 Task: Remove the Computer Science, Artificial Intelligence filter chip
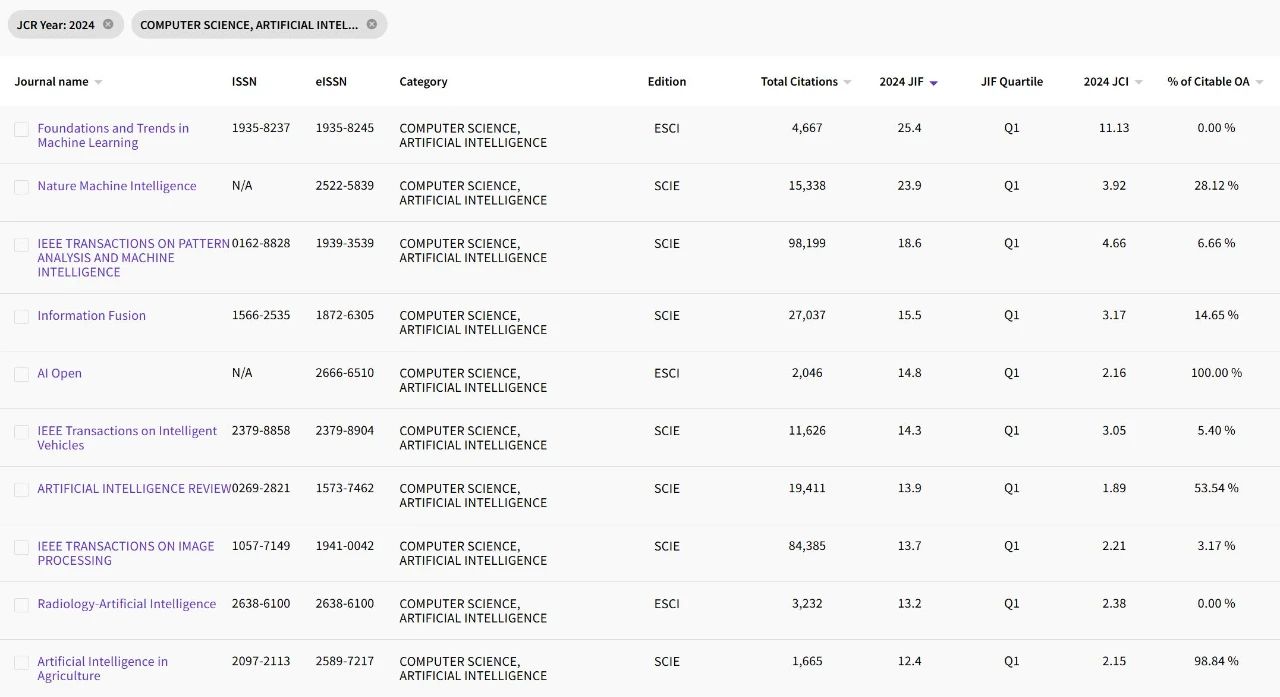coord(372,24)
